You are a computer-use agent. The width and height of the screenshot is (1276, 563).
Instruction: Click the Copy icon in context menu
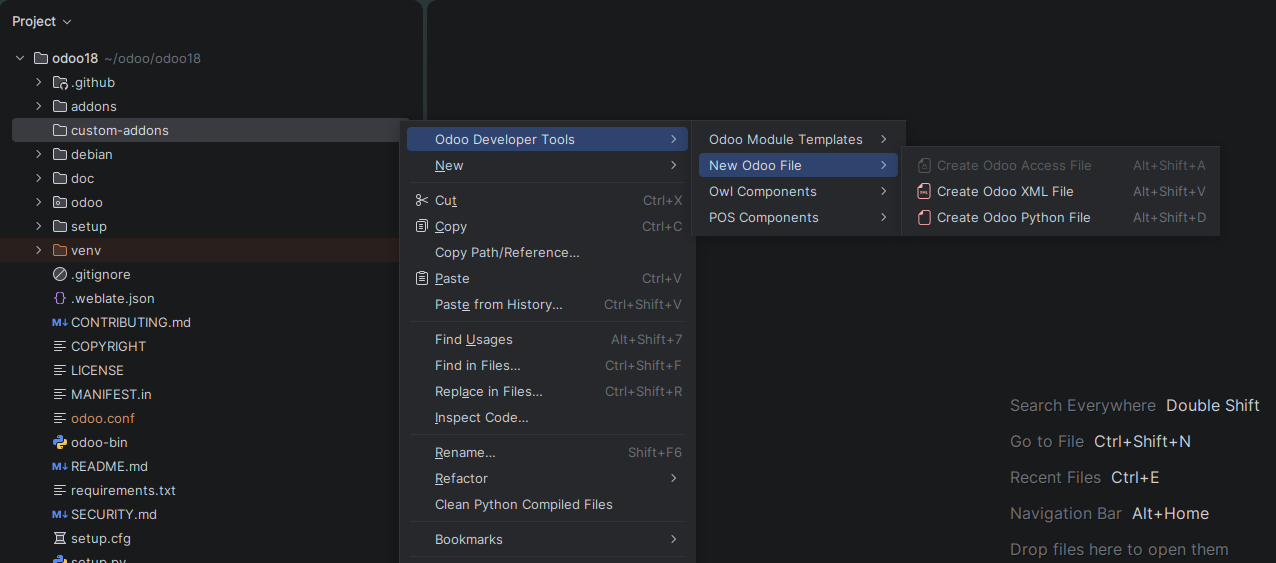(422, 226)
